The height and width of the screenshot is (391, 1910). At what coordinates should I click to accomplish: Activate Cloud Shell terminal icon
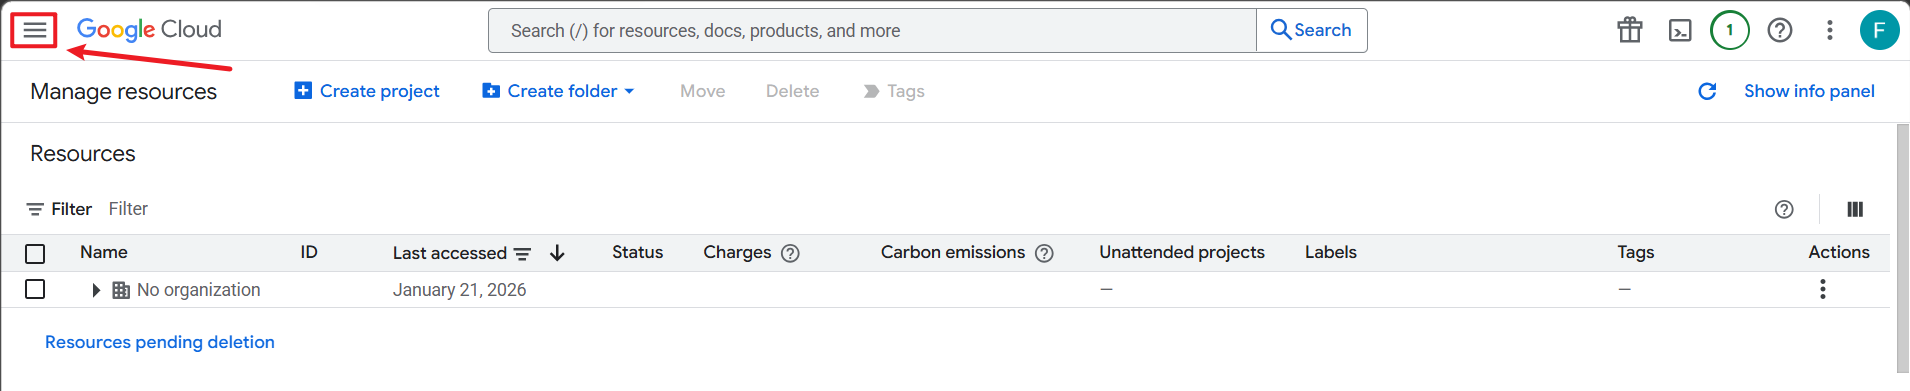tap(1680, 31)
